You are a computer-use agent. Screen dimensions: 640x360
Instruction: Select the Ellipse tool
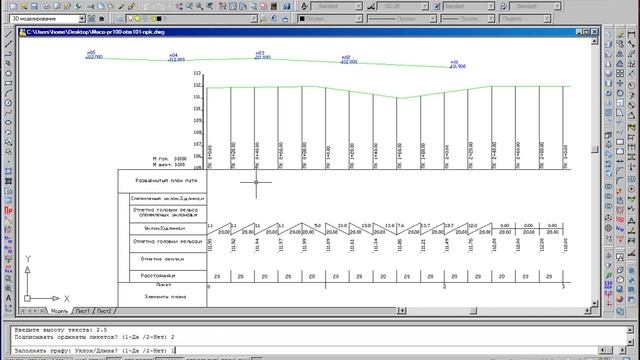coord(8,122)
